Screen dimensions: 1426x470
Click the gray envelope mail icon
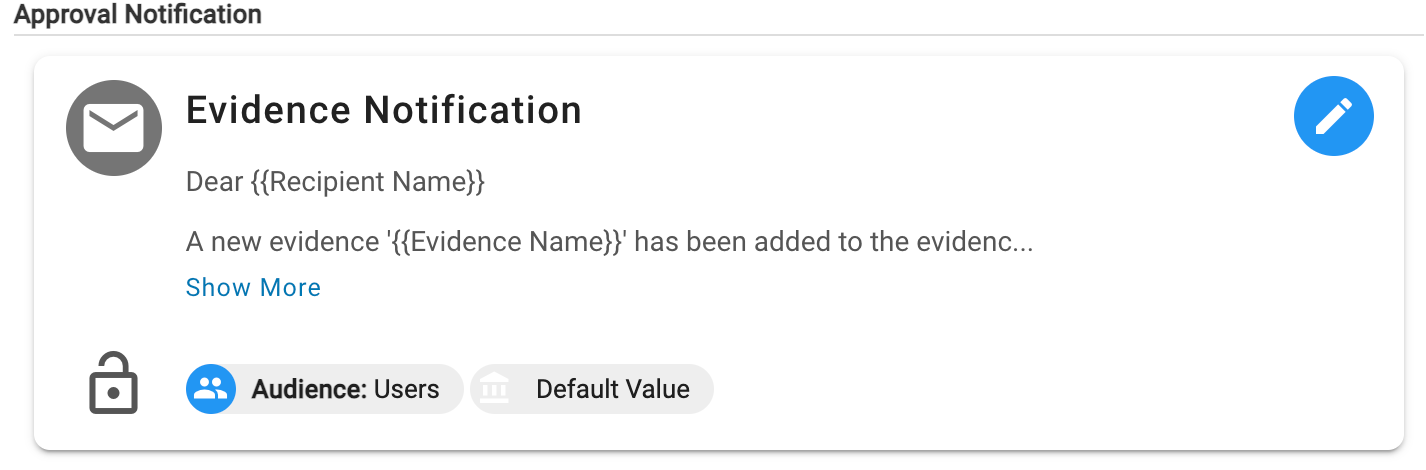114,128
